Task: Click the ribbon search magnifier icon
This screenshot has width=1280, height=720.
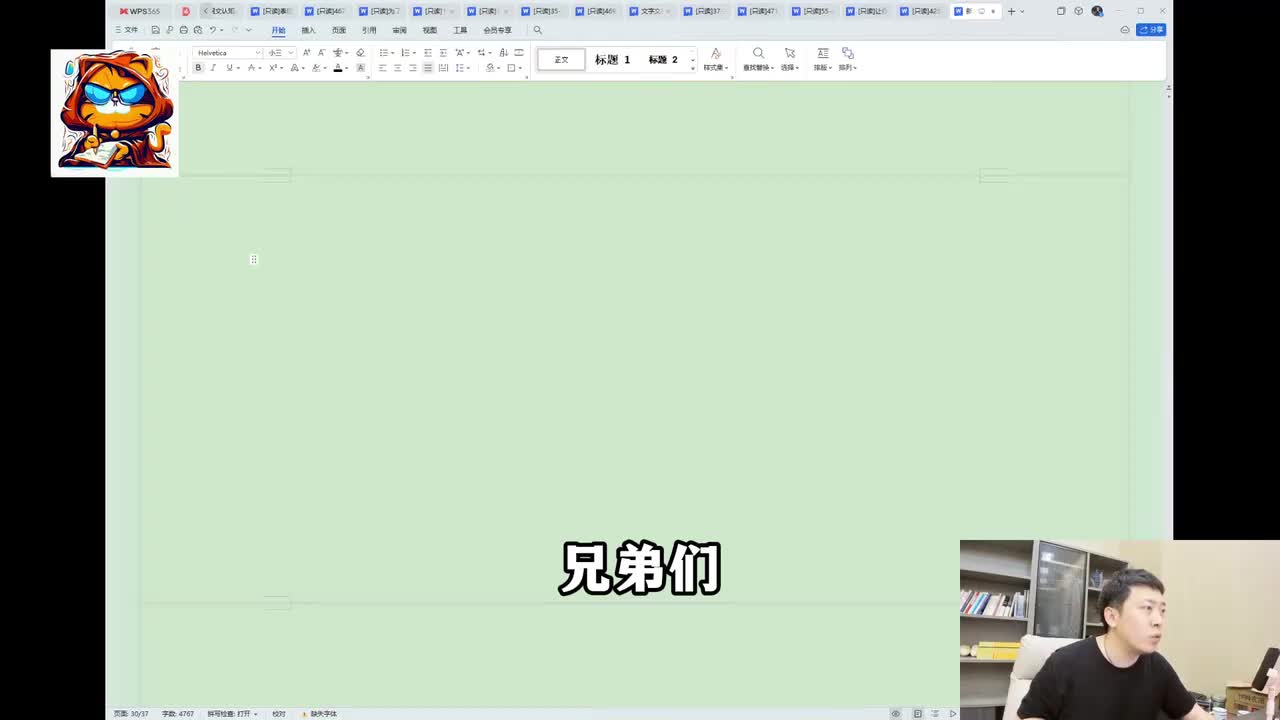Action: 537,30
